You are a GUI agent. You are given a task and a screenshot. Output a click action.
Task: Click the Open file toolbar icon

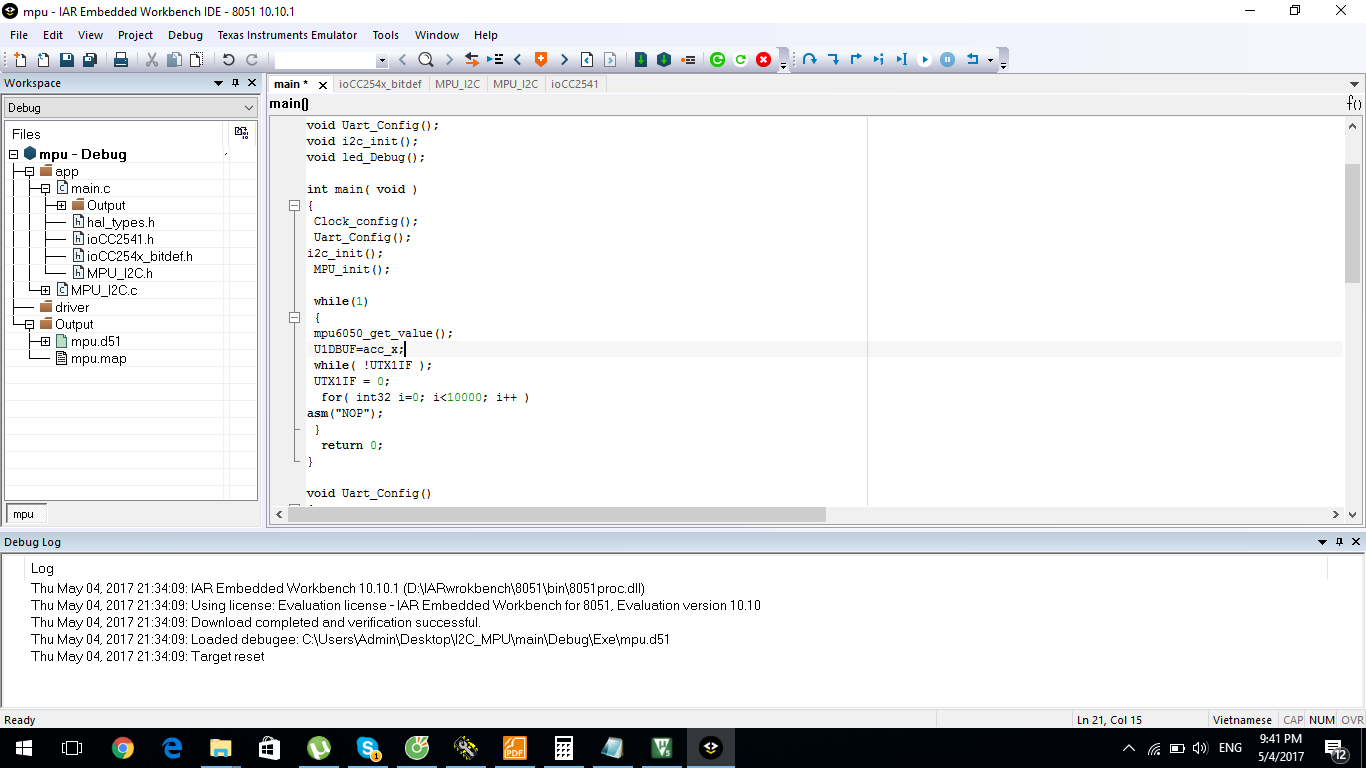click(x=42, y=60)
